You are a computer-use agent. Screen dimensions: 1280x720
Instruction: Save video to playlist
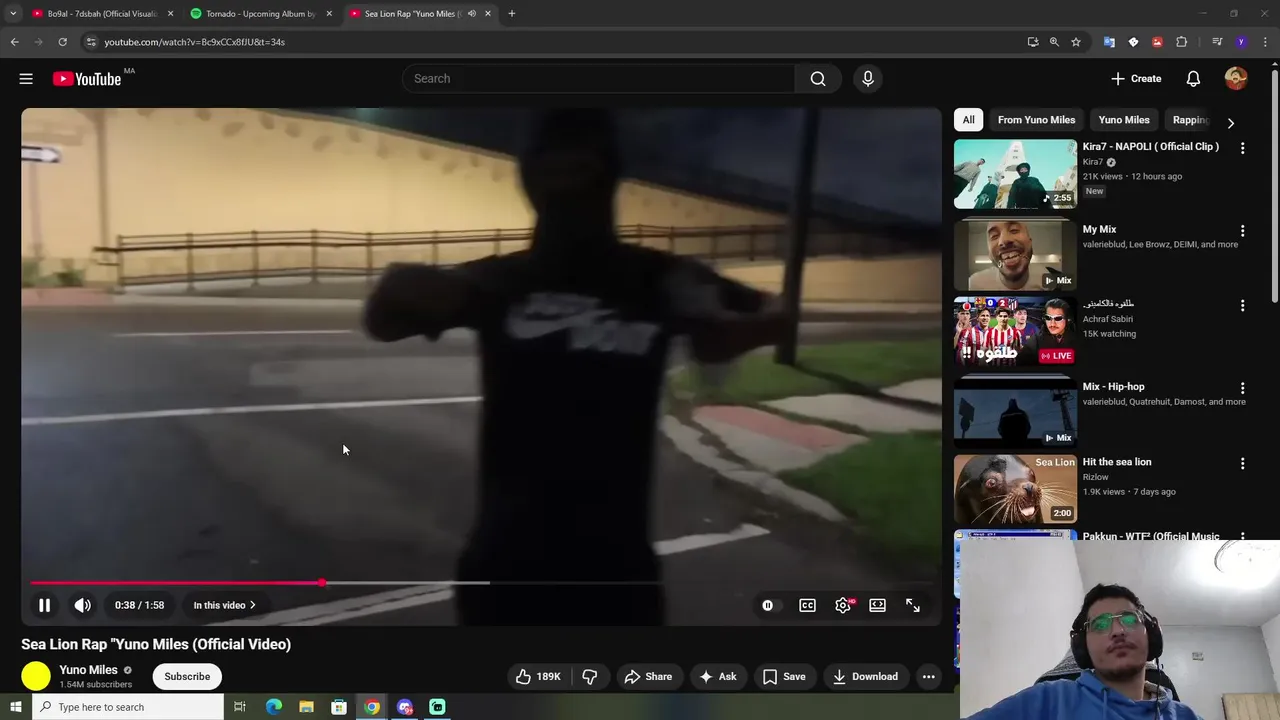click(x=784, y=677)
